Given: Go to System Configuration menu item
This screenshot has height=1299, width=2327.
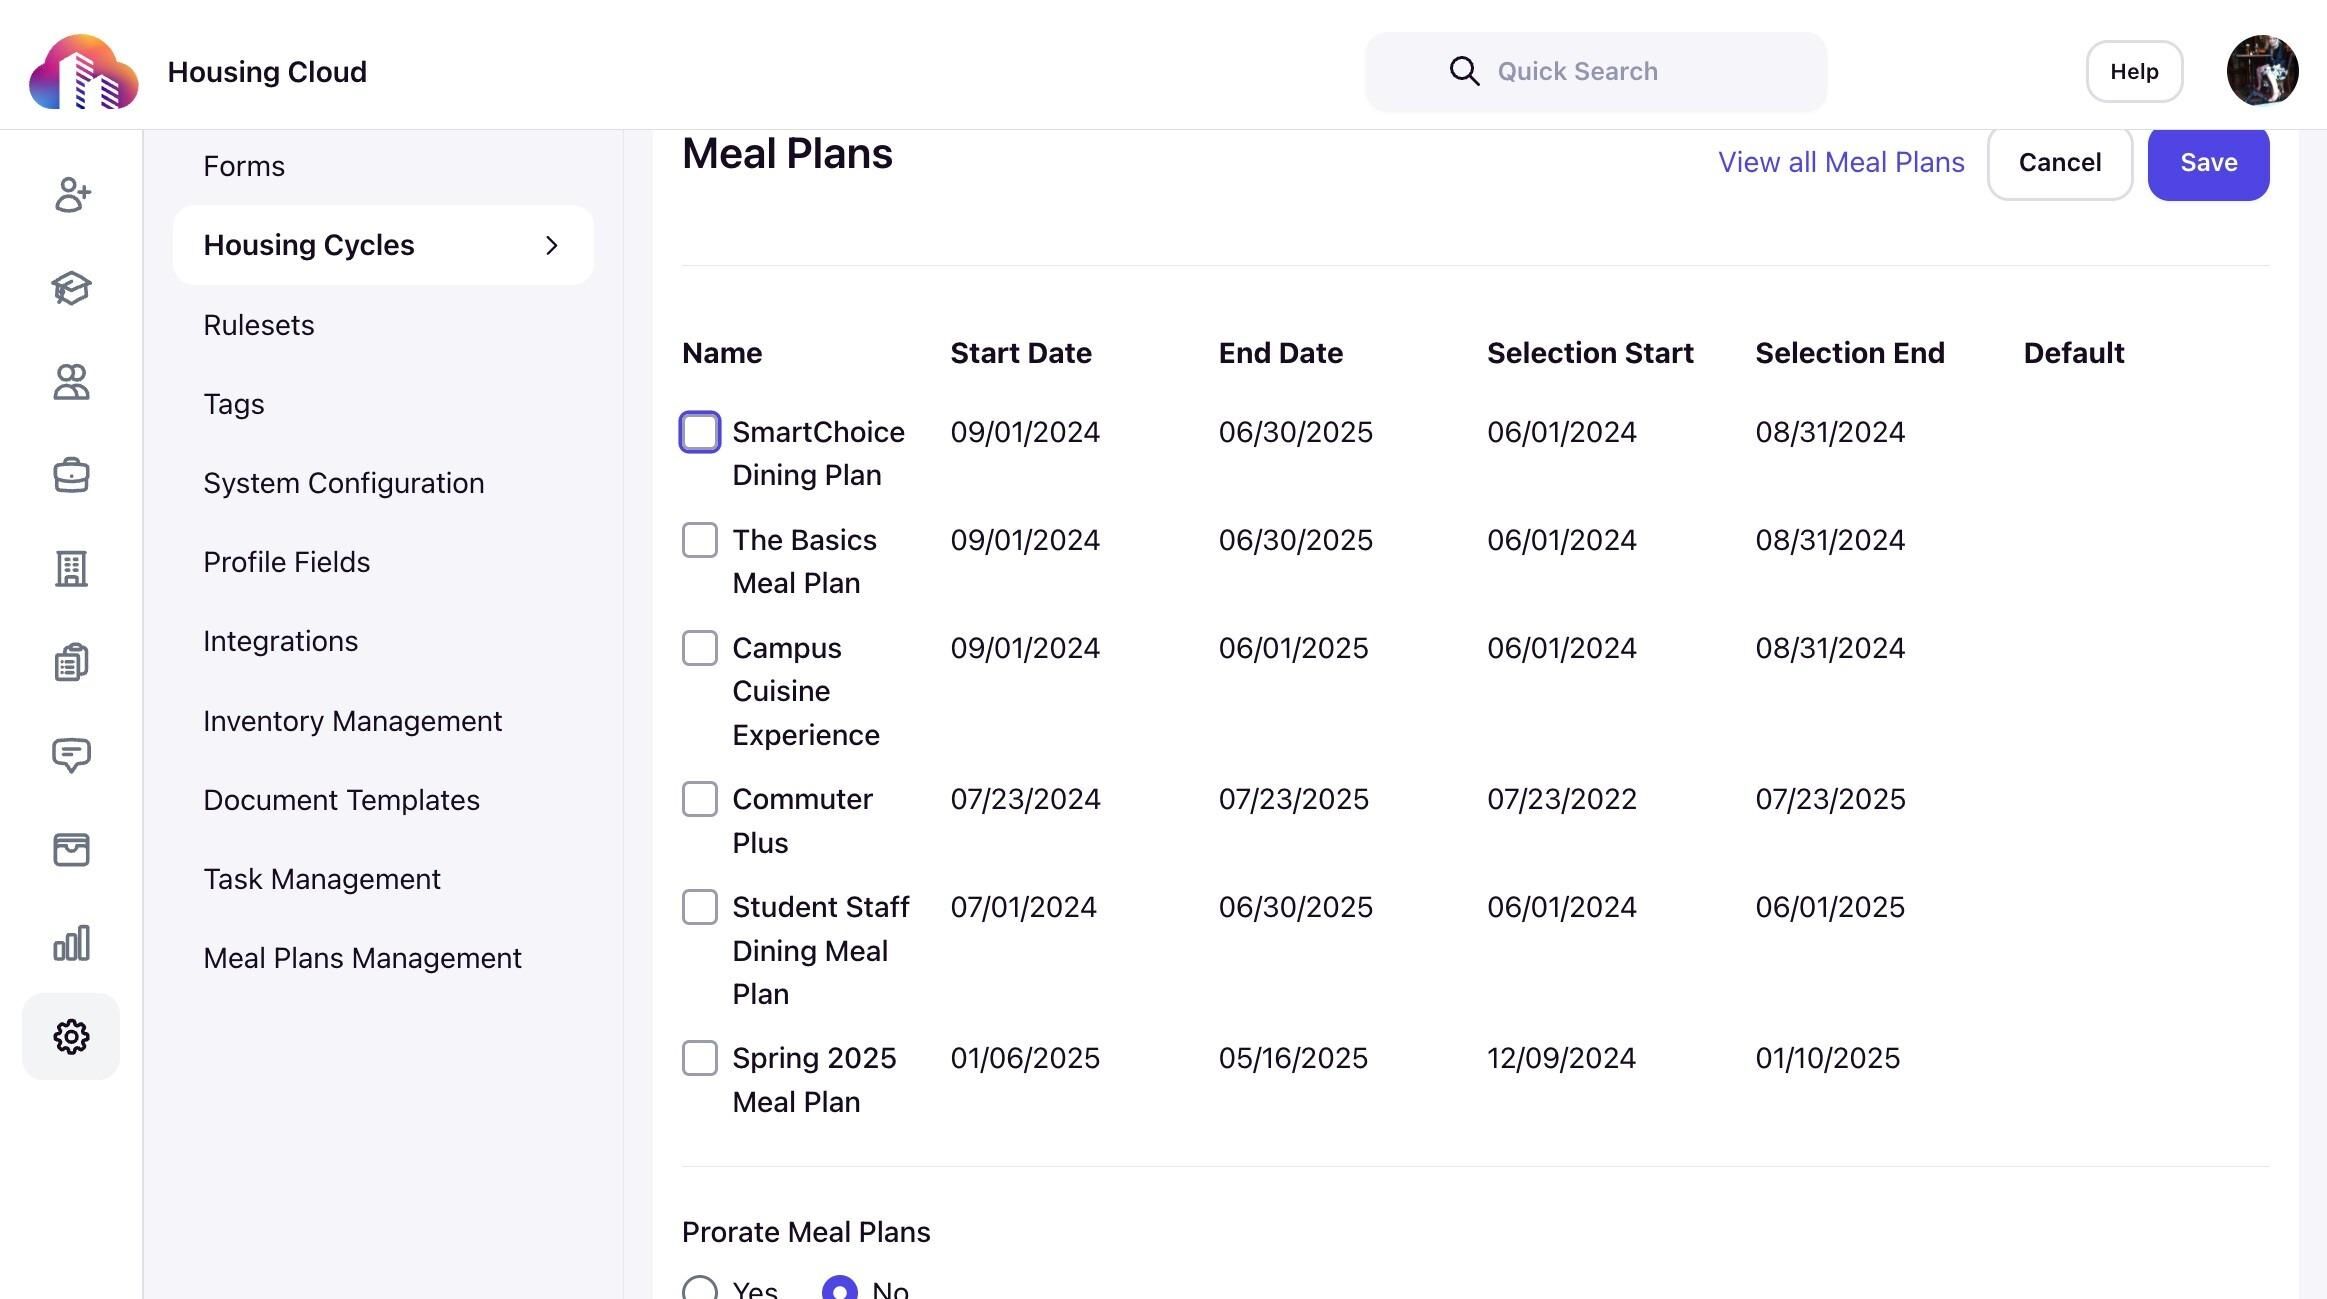Looking at the screenshot, I should point(343,483).
